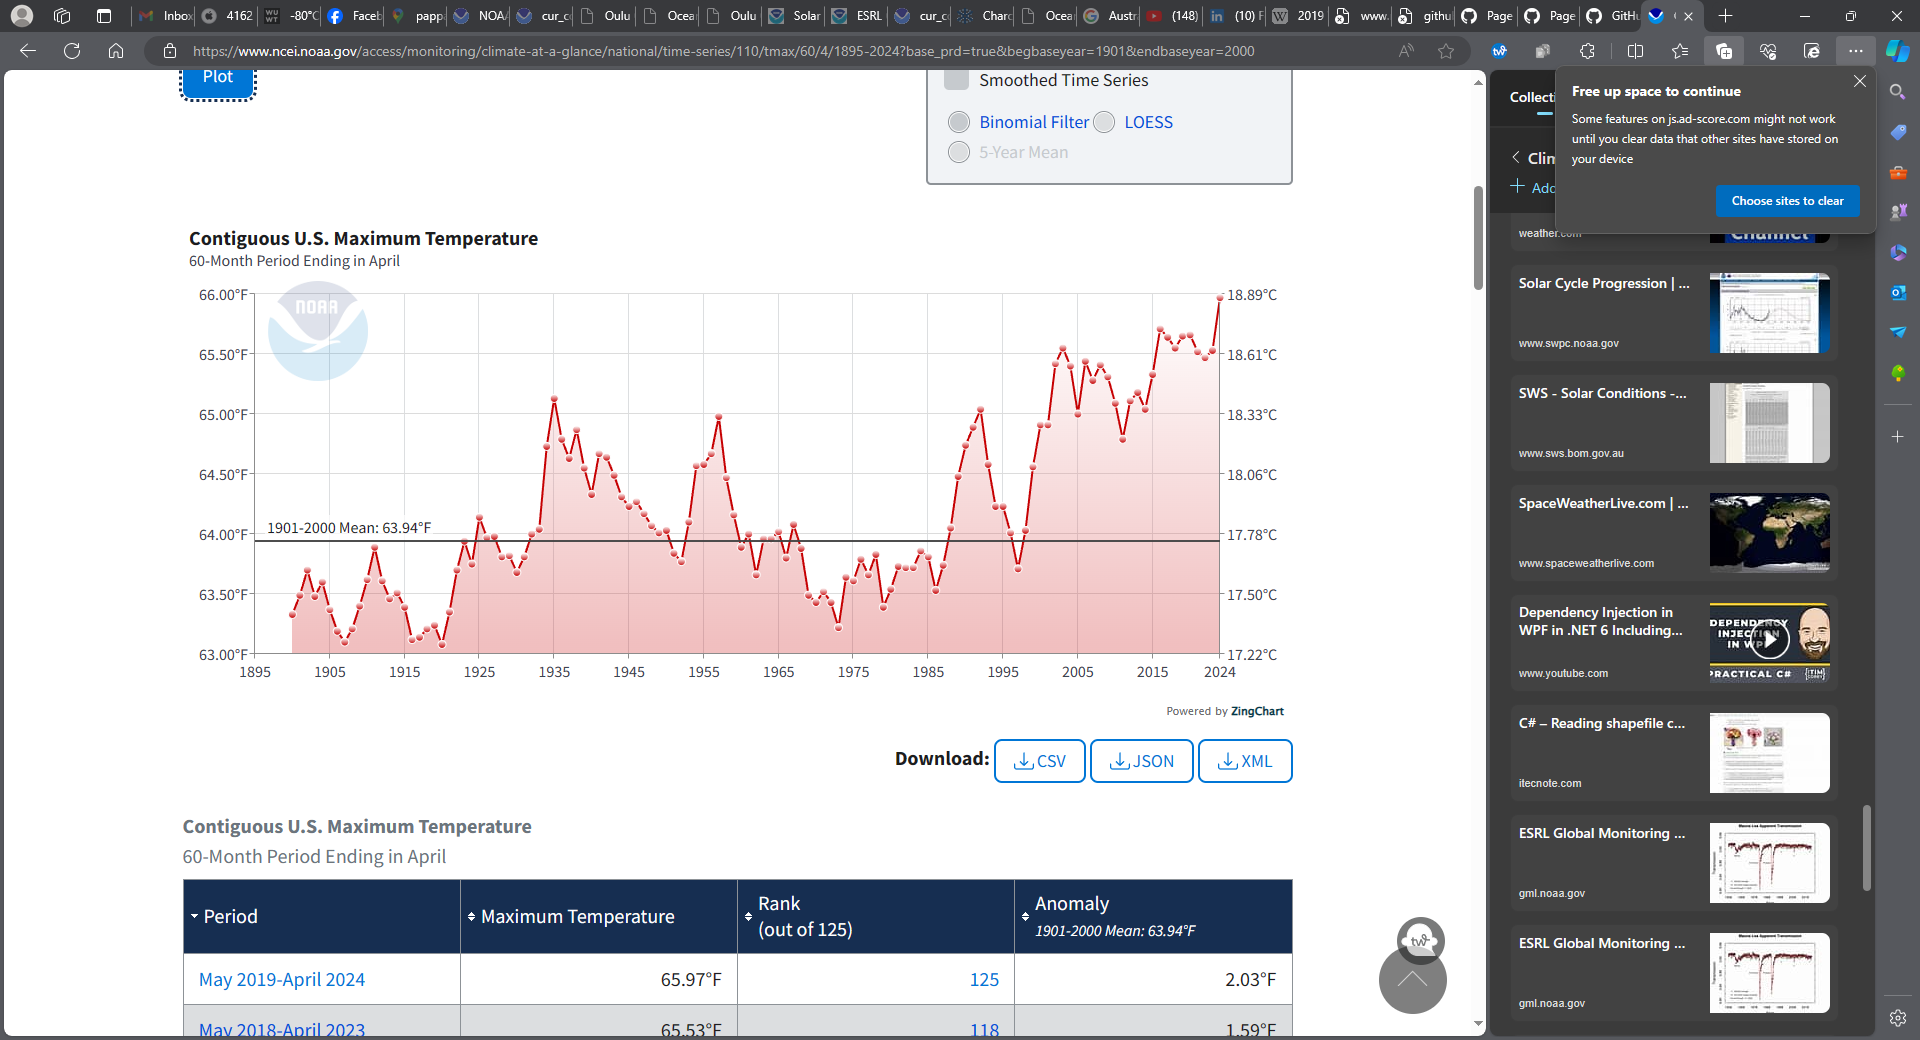Click the Split screen toolbar icon
Viewport: 1920px width, 1040px height.
tap(1635, 51)
